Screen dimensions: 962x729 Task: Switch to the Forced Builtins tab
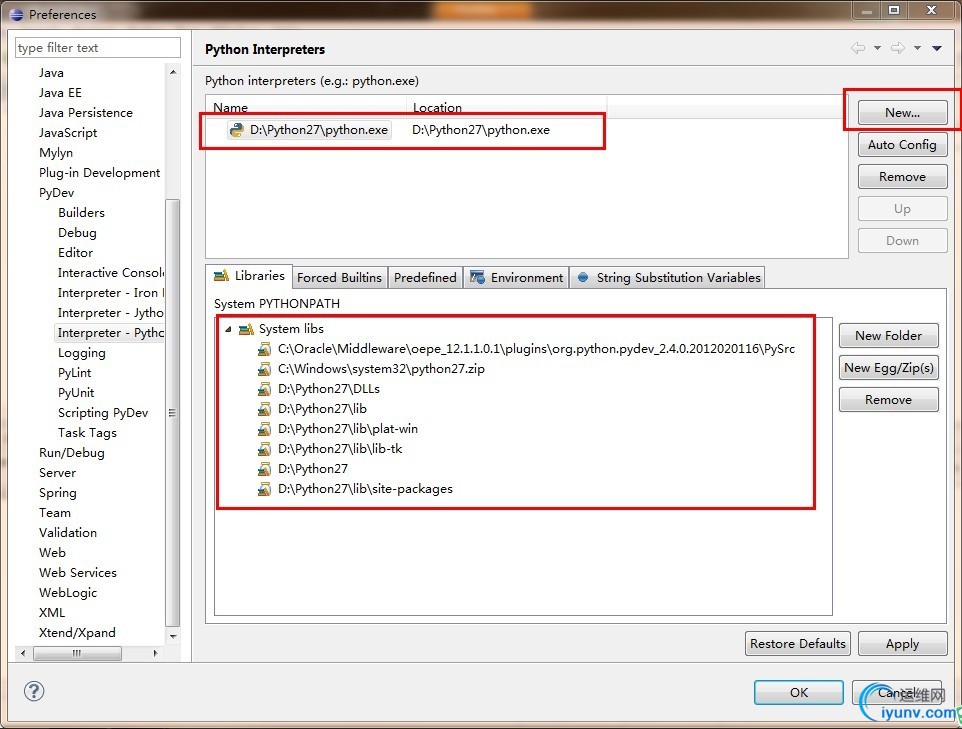pyautogui.click(x=339, y=277)
